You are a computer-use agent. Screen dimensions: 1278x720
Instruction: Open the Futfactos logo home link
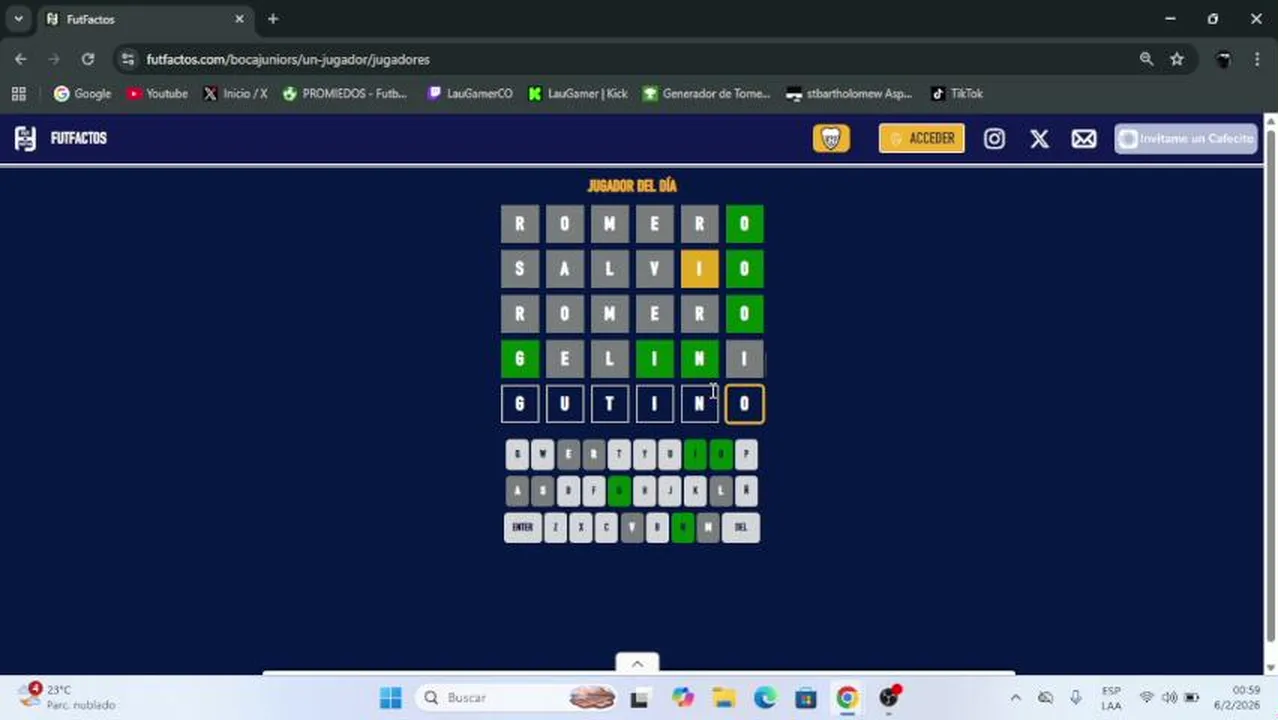60,138
